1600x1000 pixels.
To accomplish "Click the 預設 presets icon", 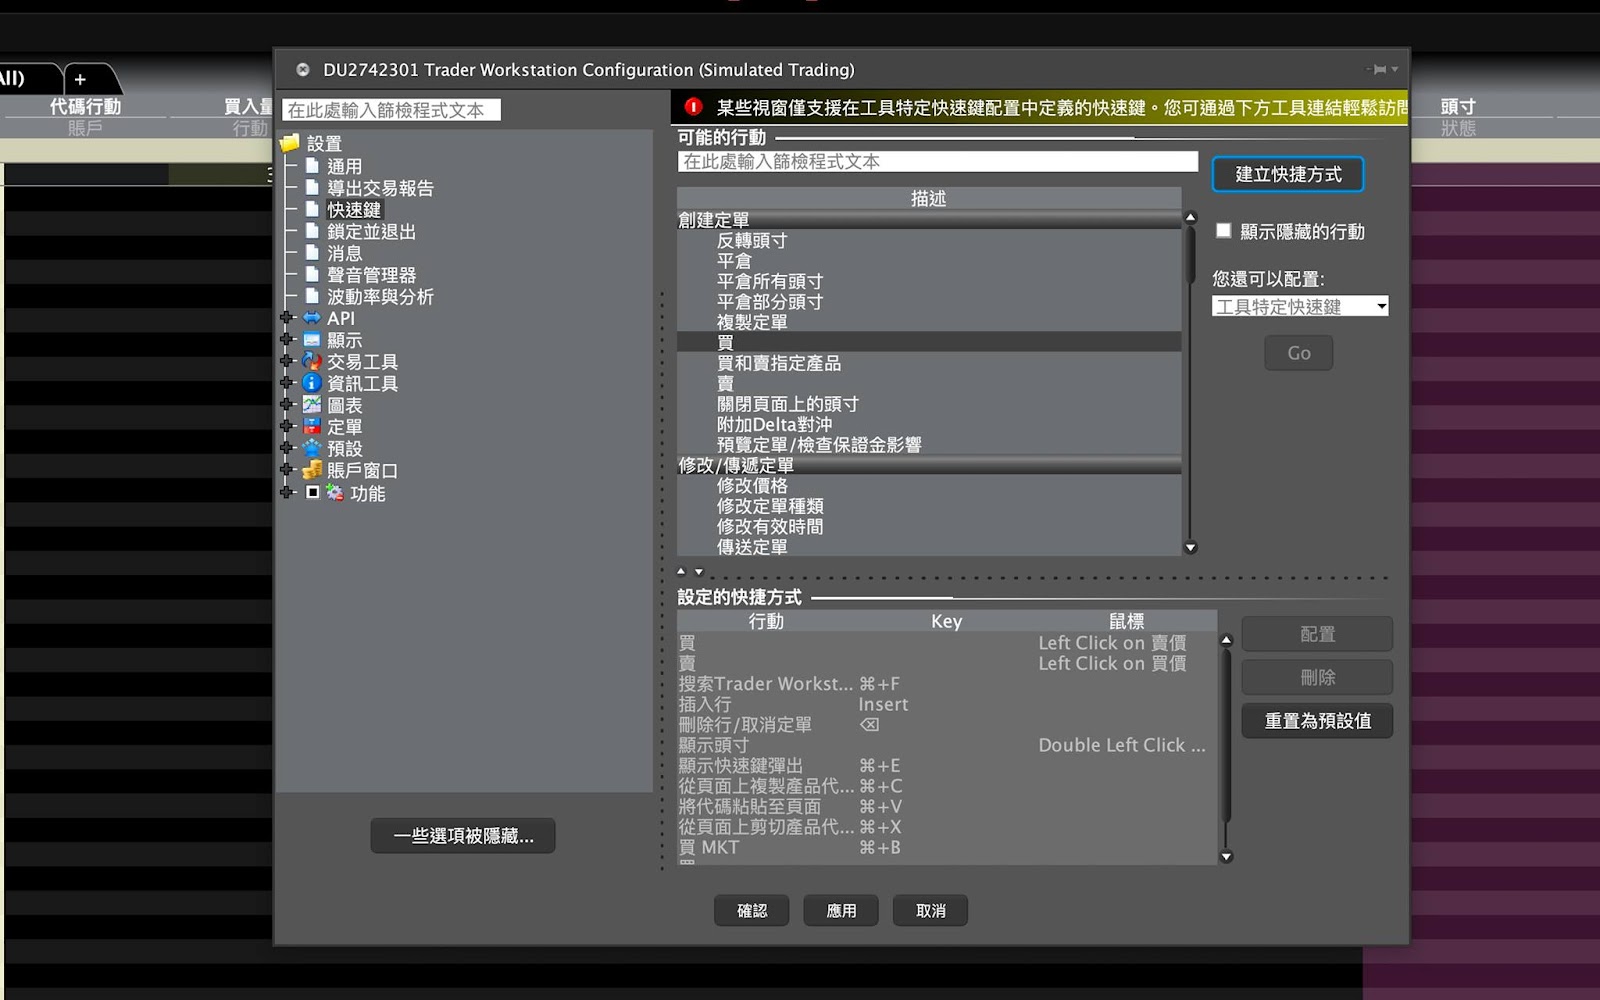I will tap(312, 448).
